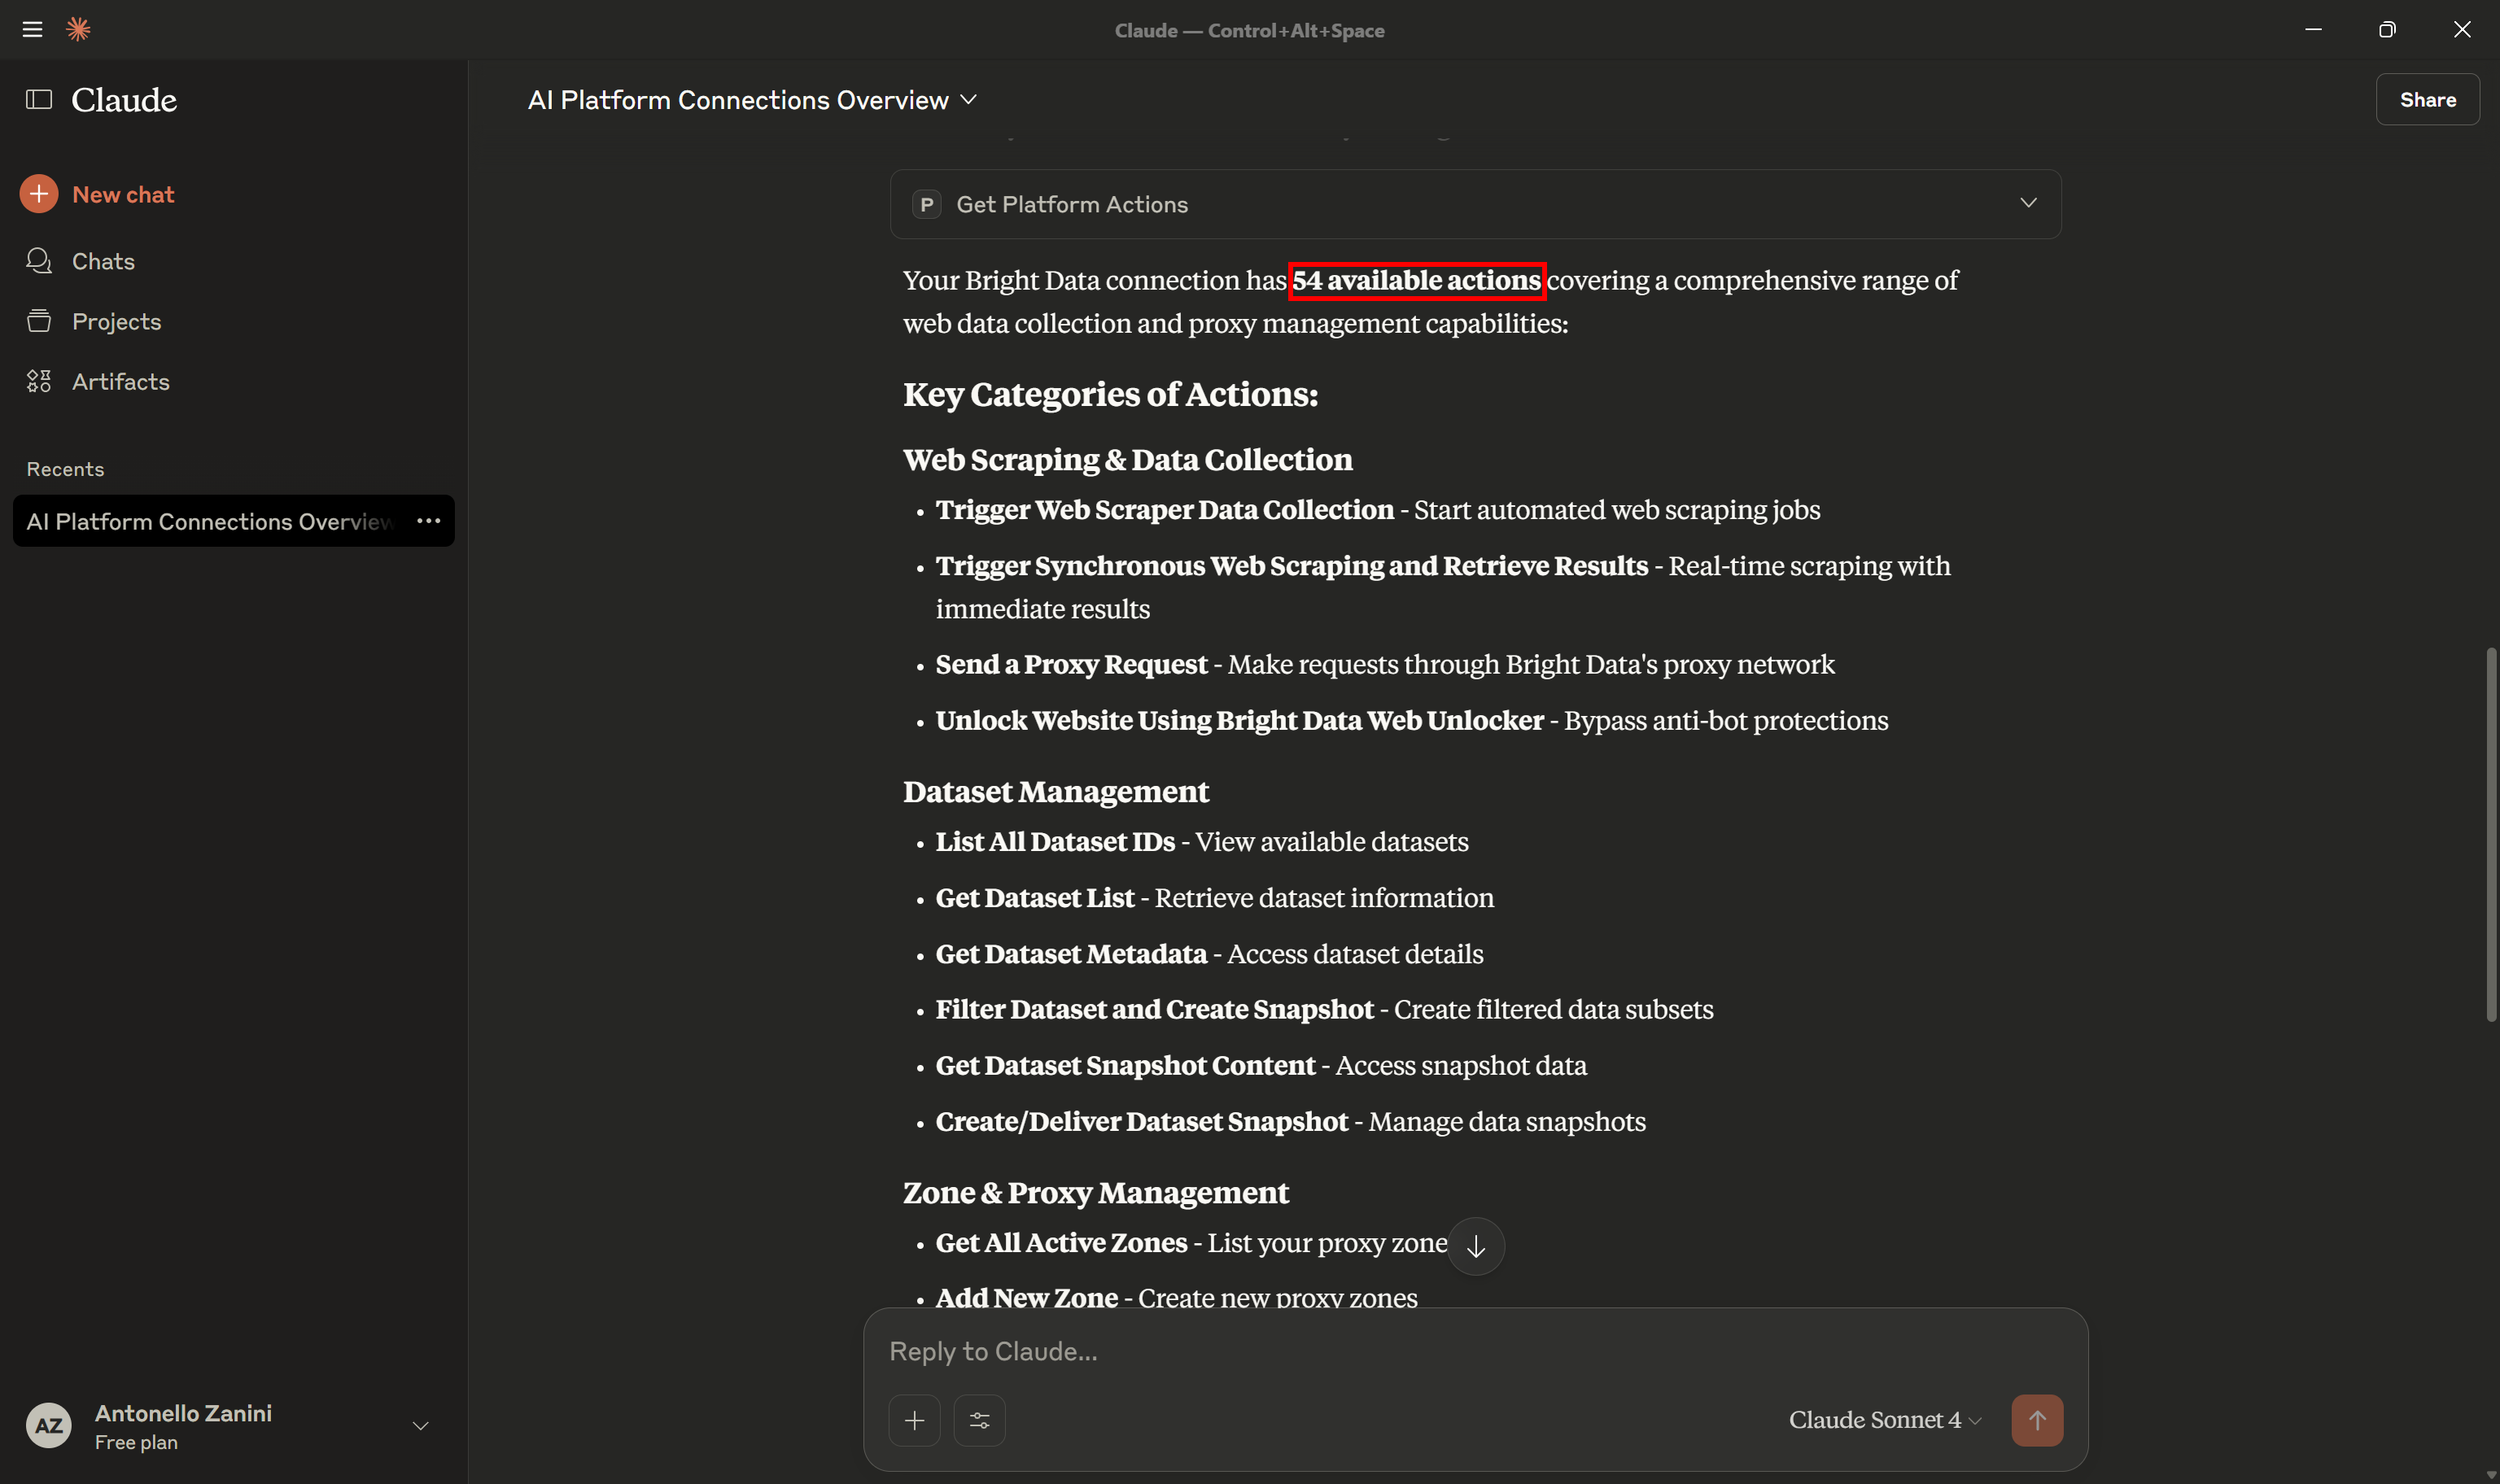Click the attachment plus icon in reply box
Screen dimensions: 2500x1484
tap(914, 1420)
